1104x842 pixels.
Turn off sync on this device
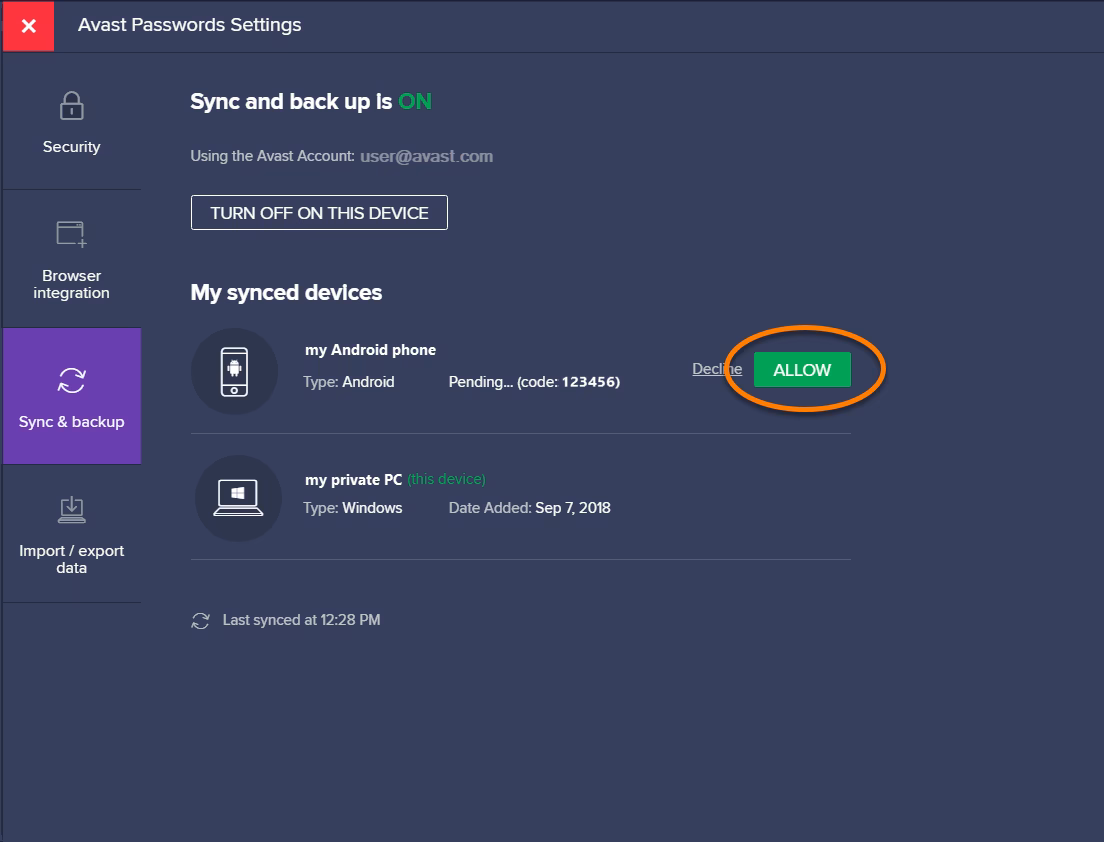[319, 213]
